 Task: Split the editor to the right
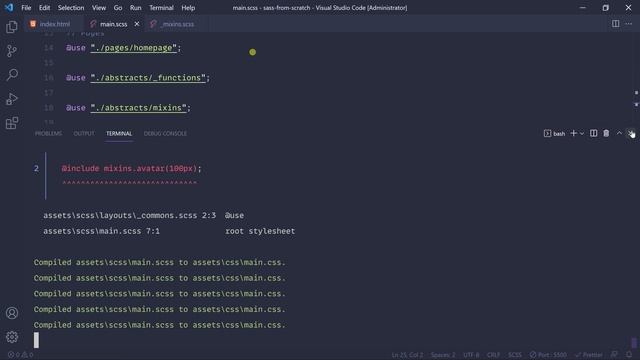click(x=616, y=24)
